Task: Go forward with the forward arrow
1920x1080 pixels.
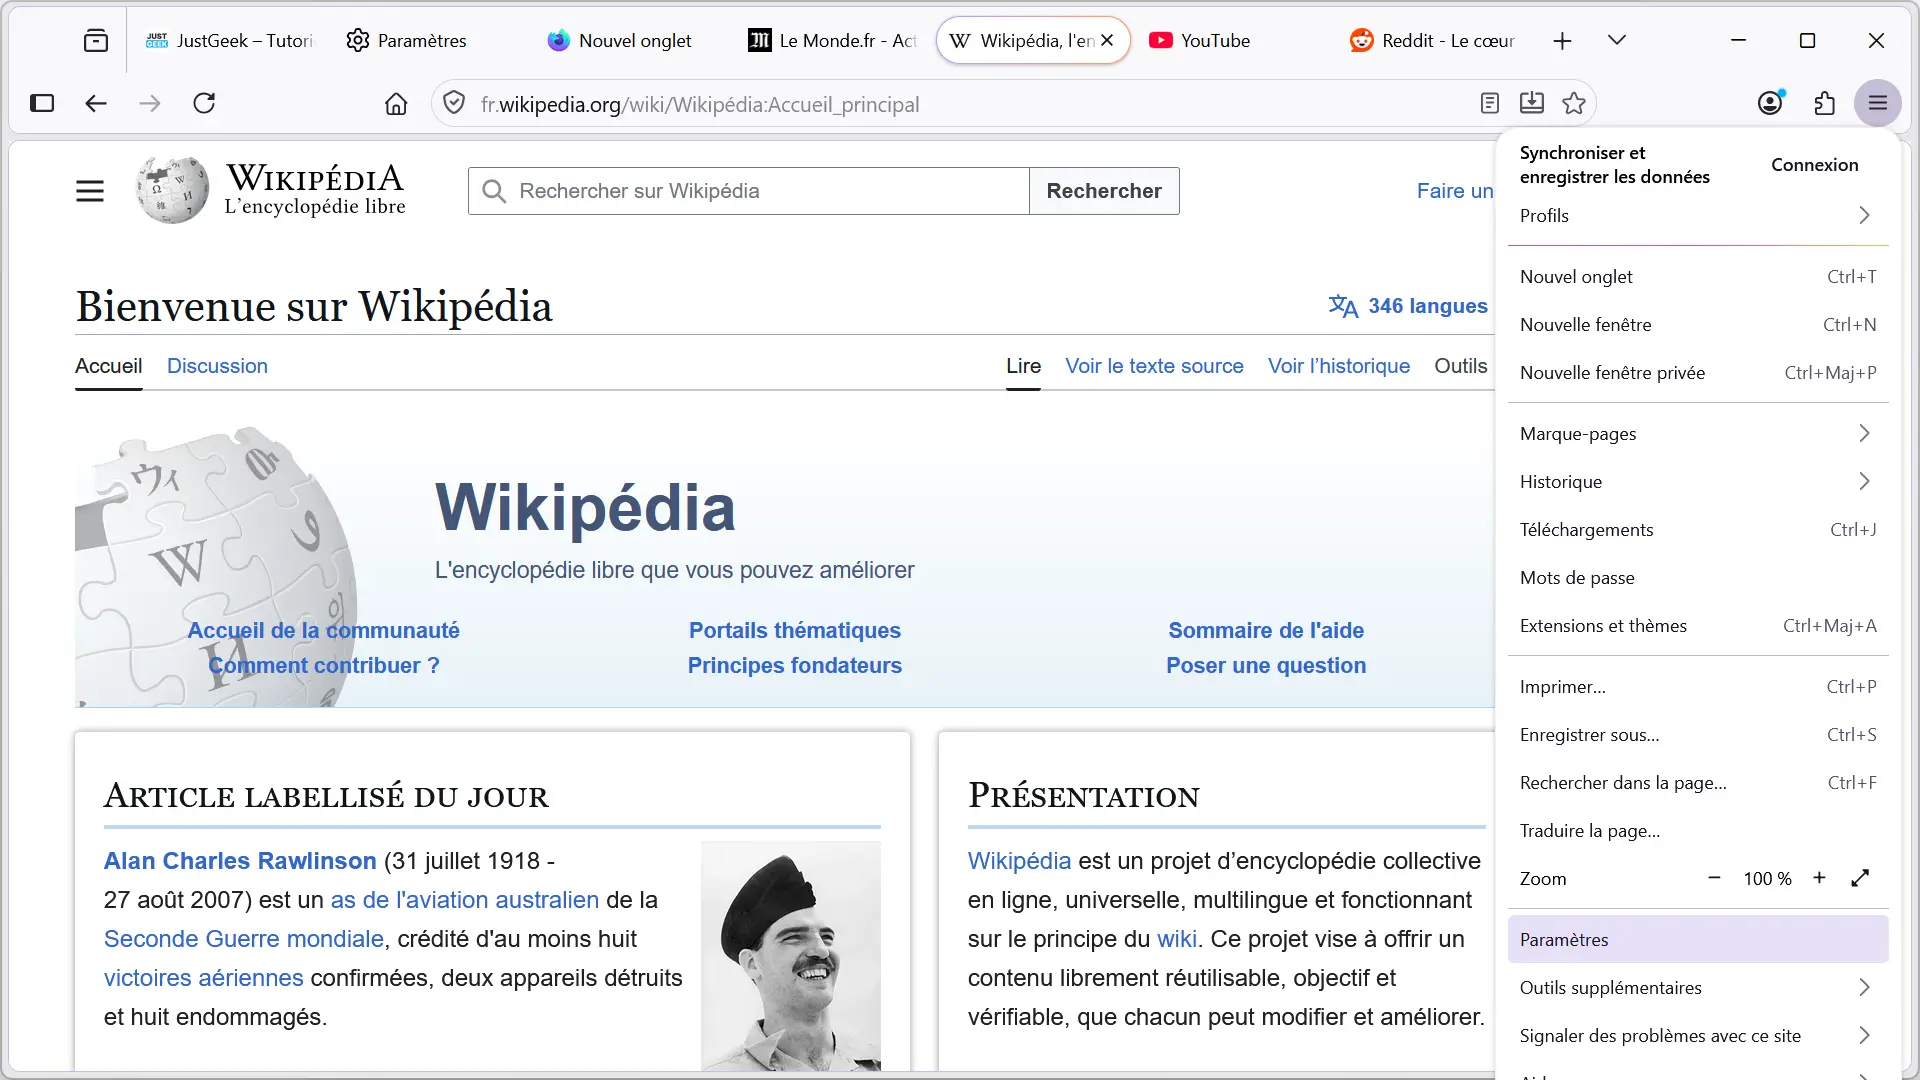Action: 150,103
